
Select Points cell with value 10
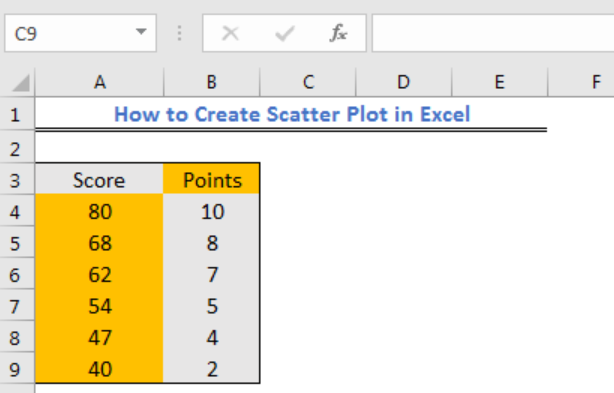coord(212,211)
